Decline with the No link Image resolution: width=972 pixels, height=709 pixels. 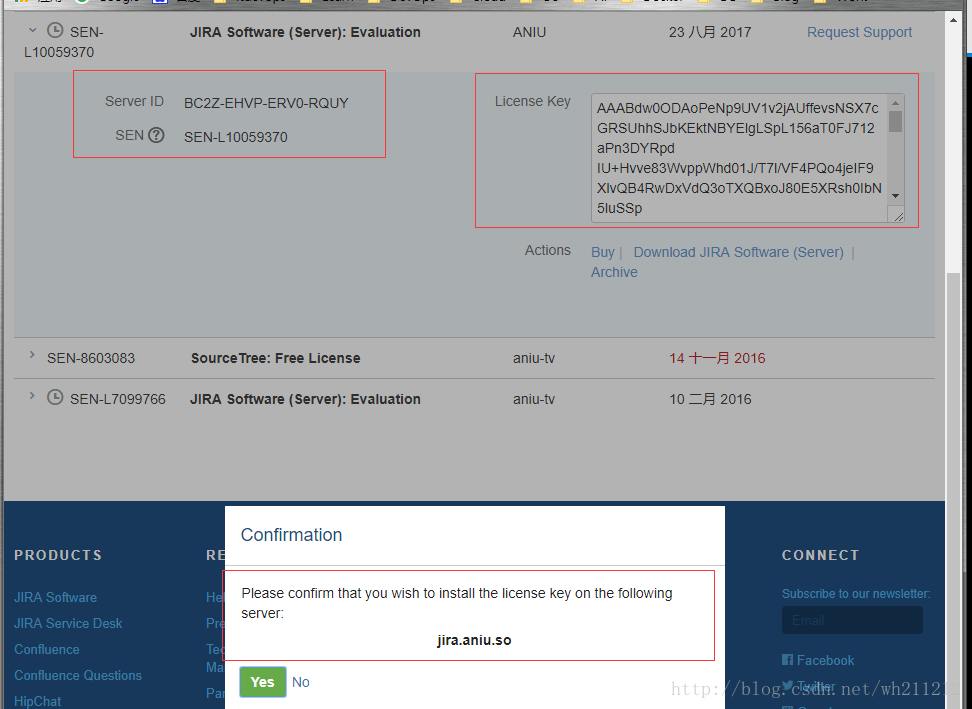tap(301, 682)
